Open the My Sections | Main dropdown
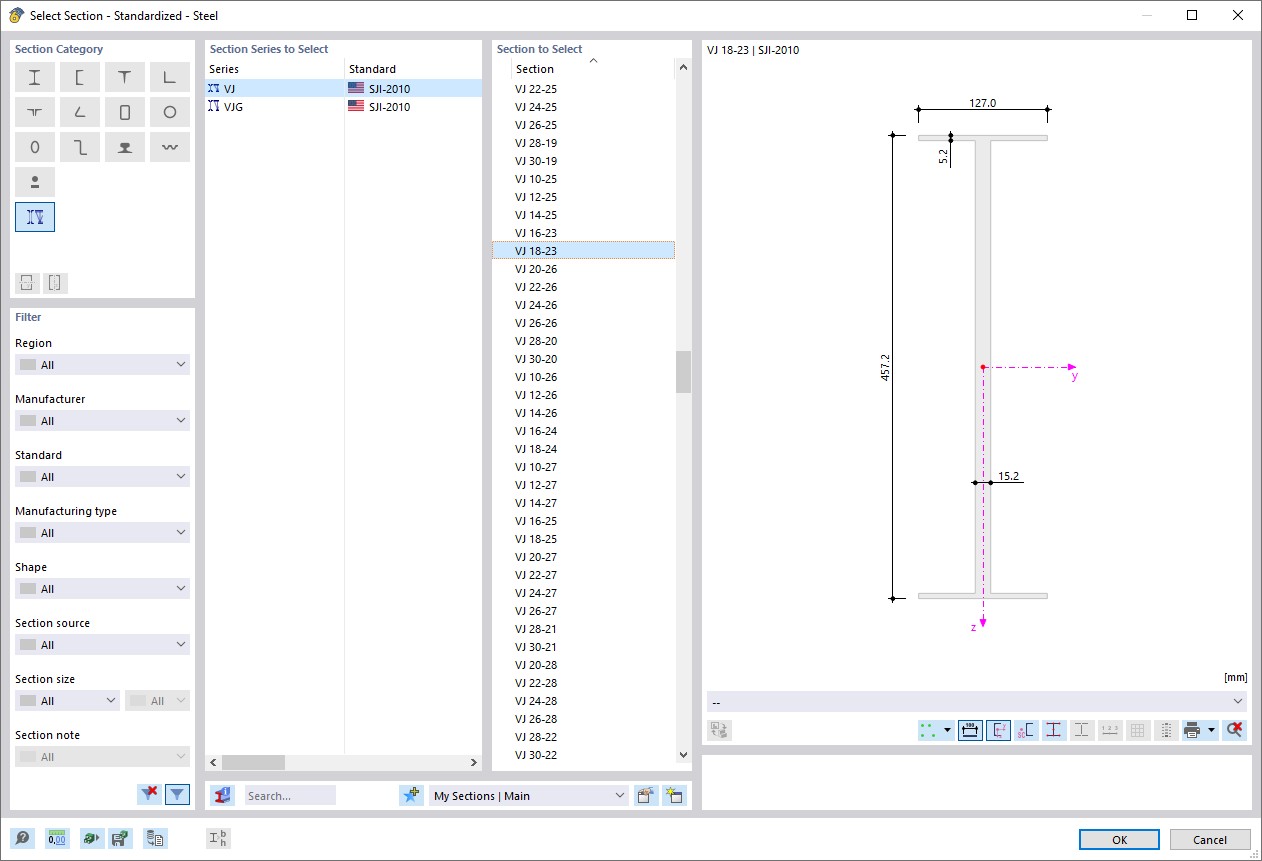This screenshot has width=1262, height=861. pyautogui.click(x=528, y=795)
